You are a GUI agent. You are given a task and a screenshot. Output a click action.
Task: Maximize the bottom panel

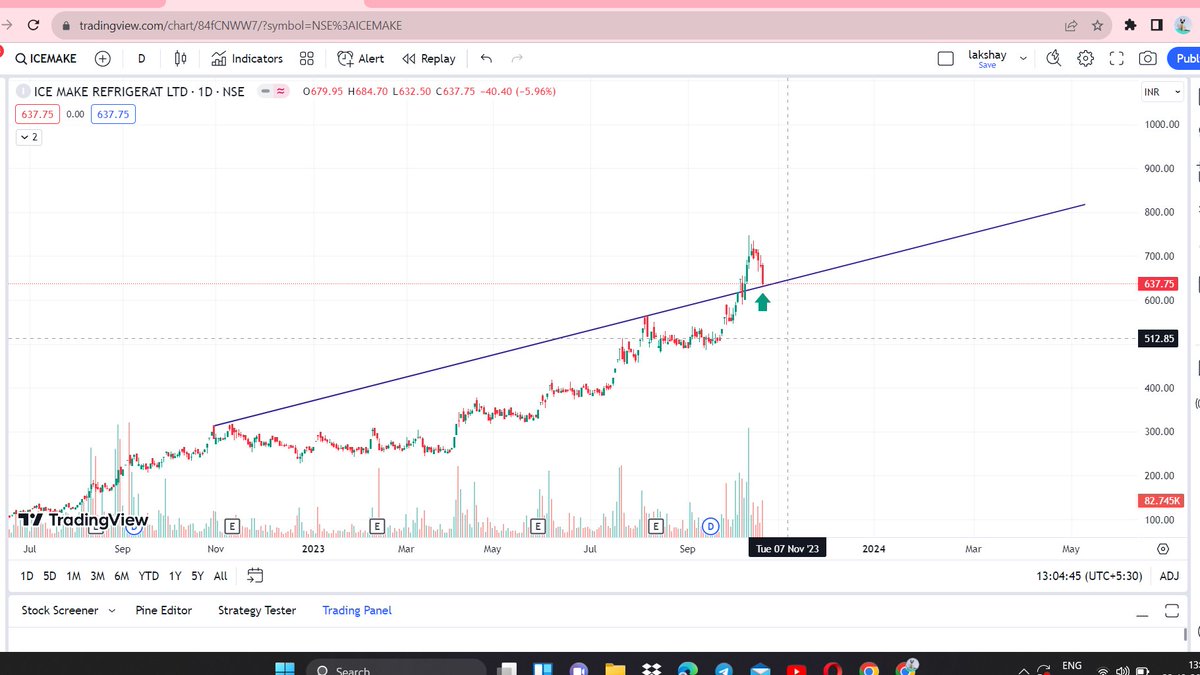[1172, 611]
